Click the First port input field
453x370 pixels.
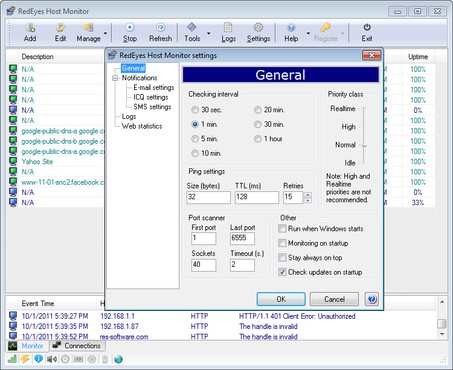(204, 238)
